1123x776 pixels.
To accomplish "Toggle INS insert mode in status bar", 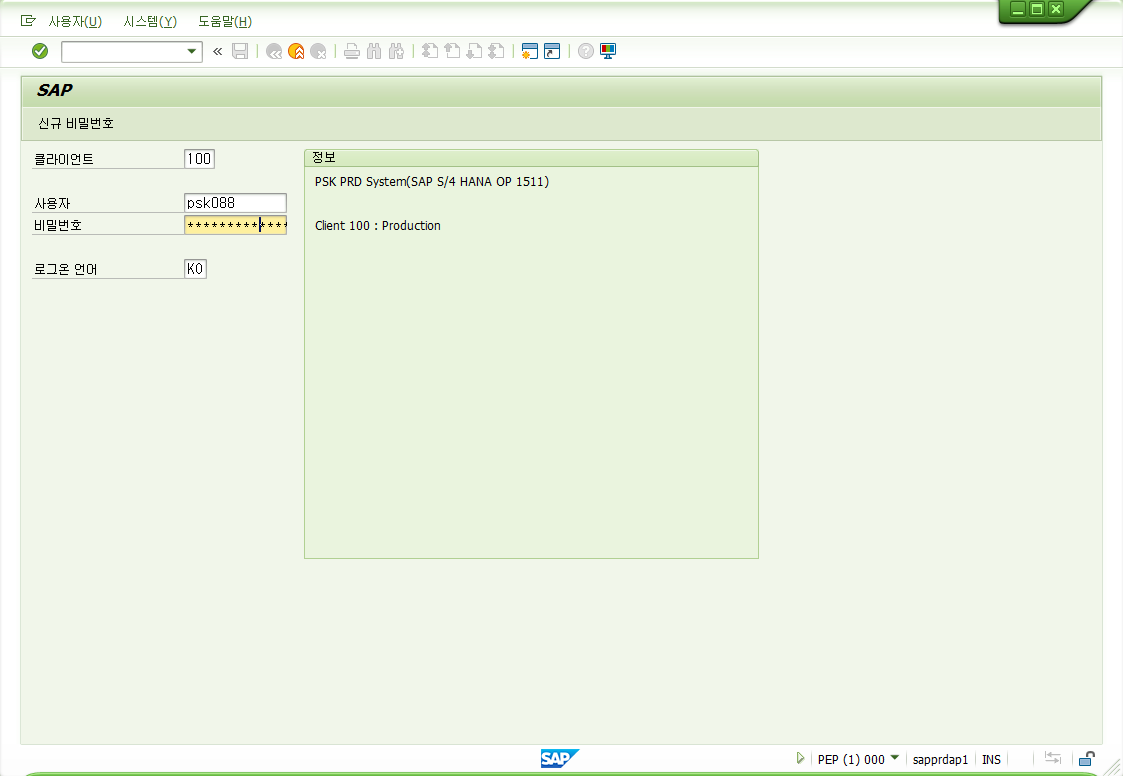I will (x=991, y=760).
